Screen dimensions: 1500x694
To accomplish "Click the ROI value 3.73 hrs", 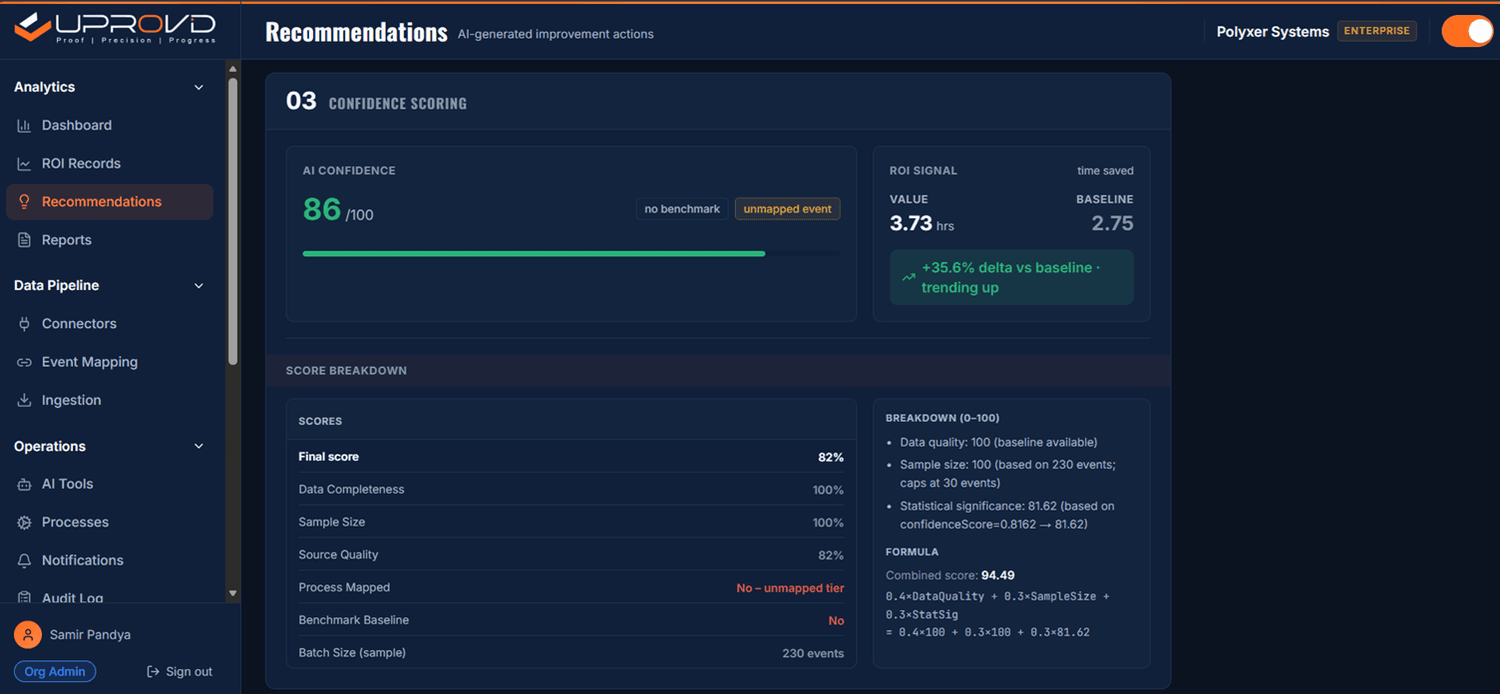I will [x=922, y=224].
